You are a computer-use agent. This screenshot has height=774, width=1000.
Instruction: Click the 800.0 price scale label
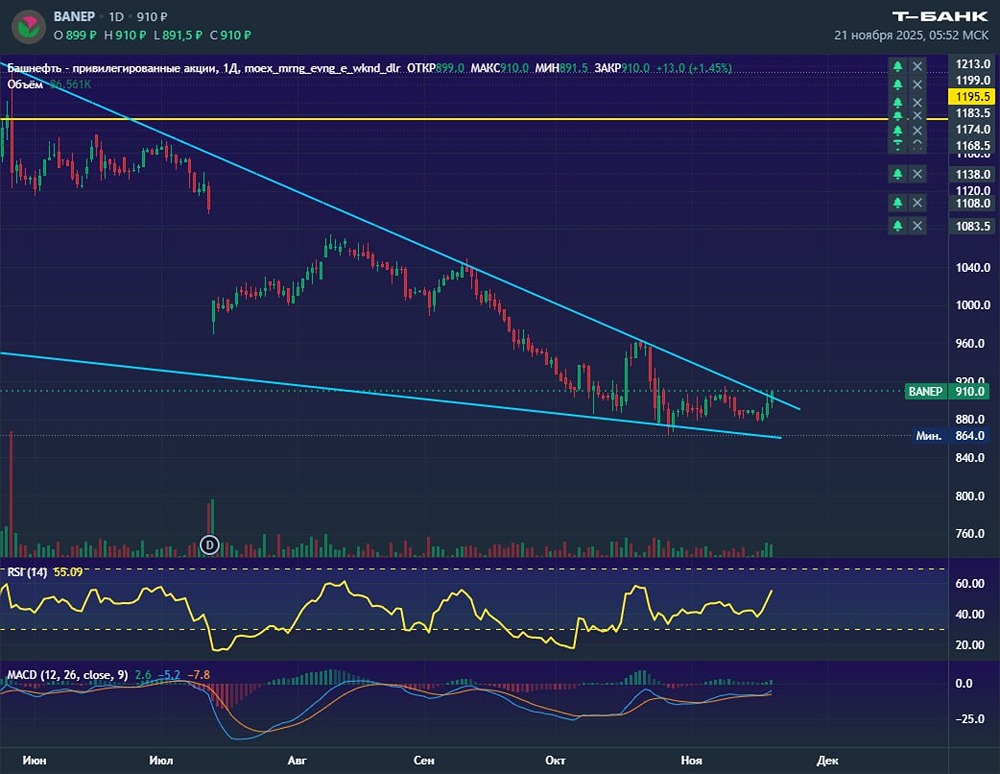pos(969,495)
